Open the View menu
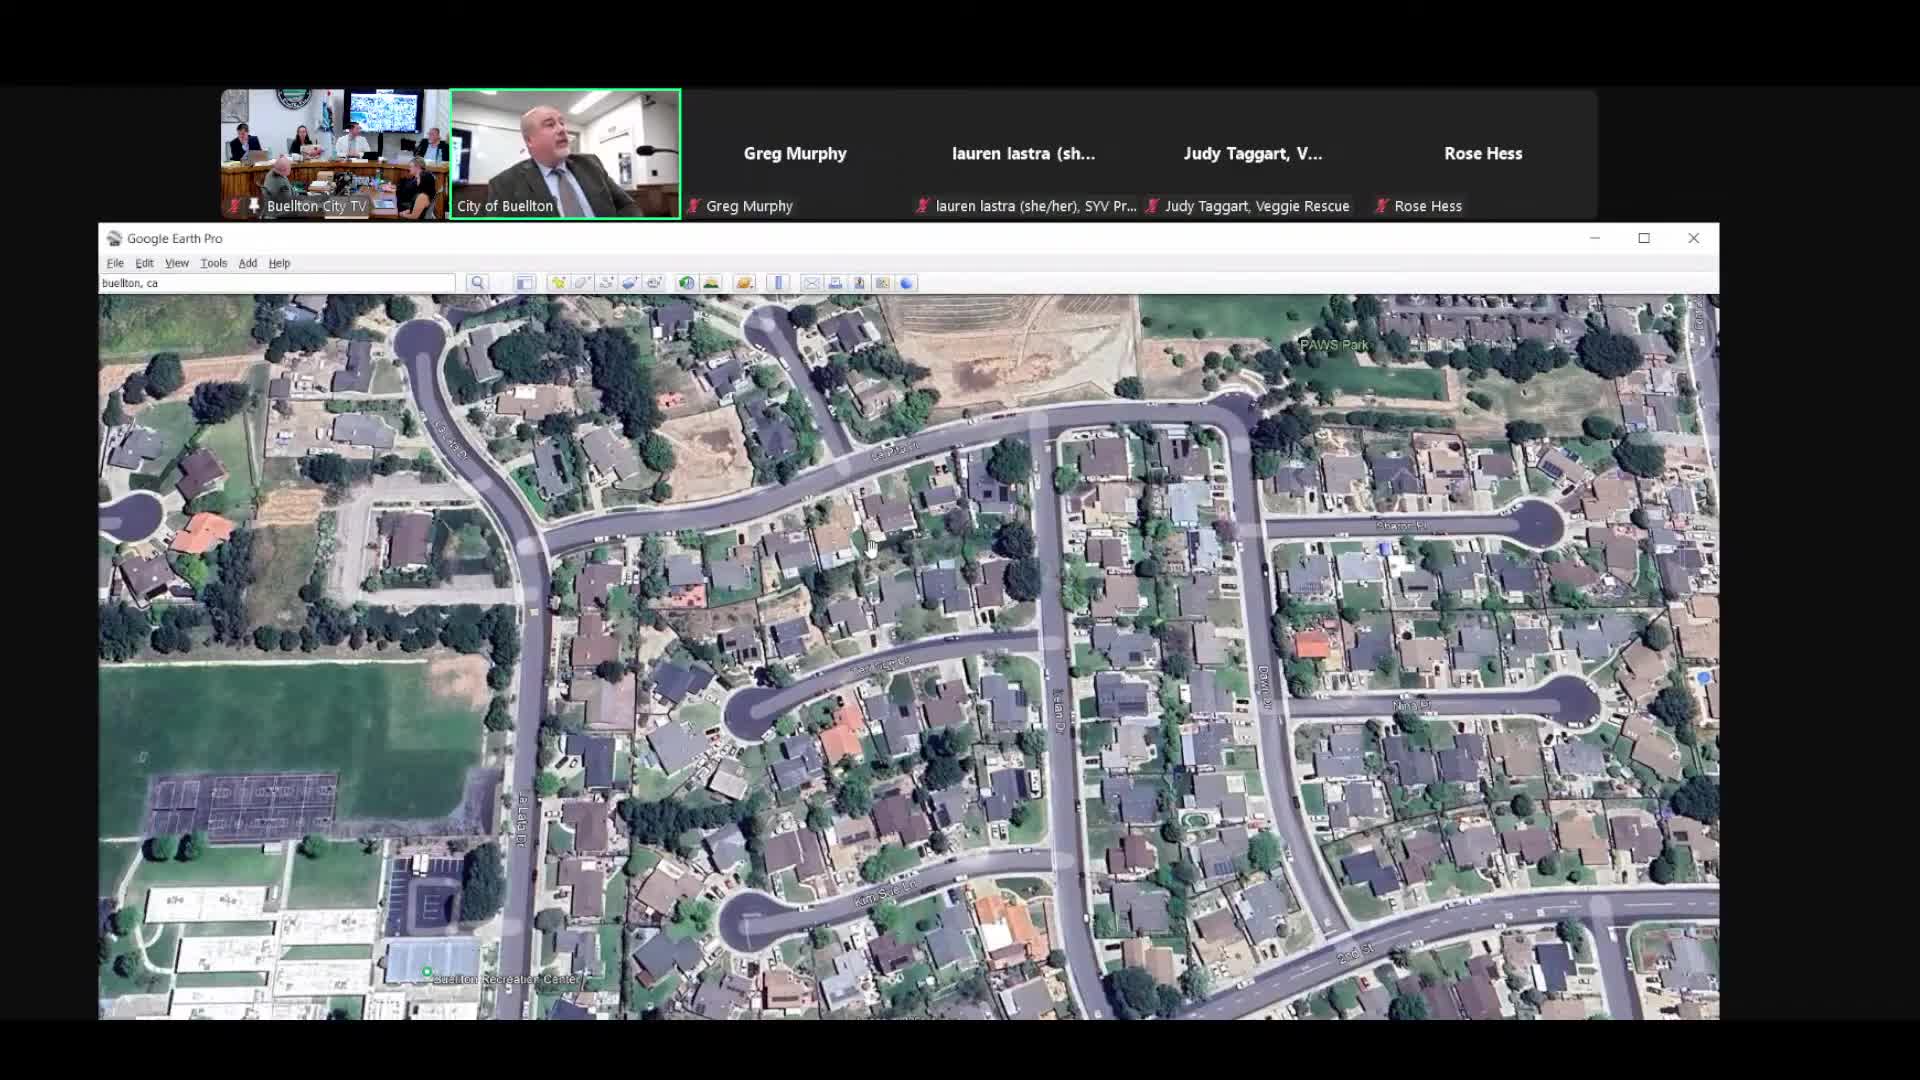The height and width of the screenshot is (1080, 1920). [177, 263]
